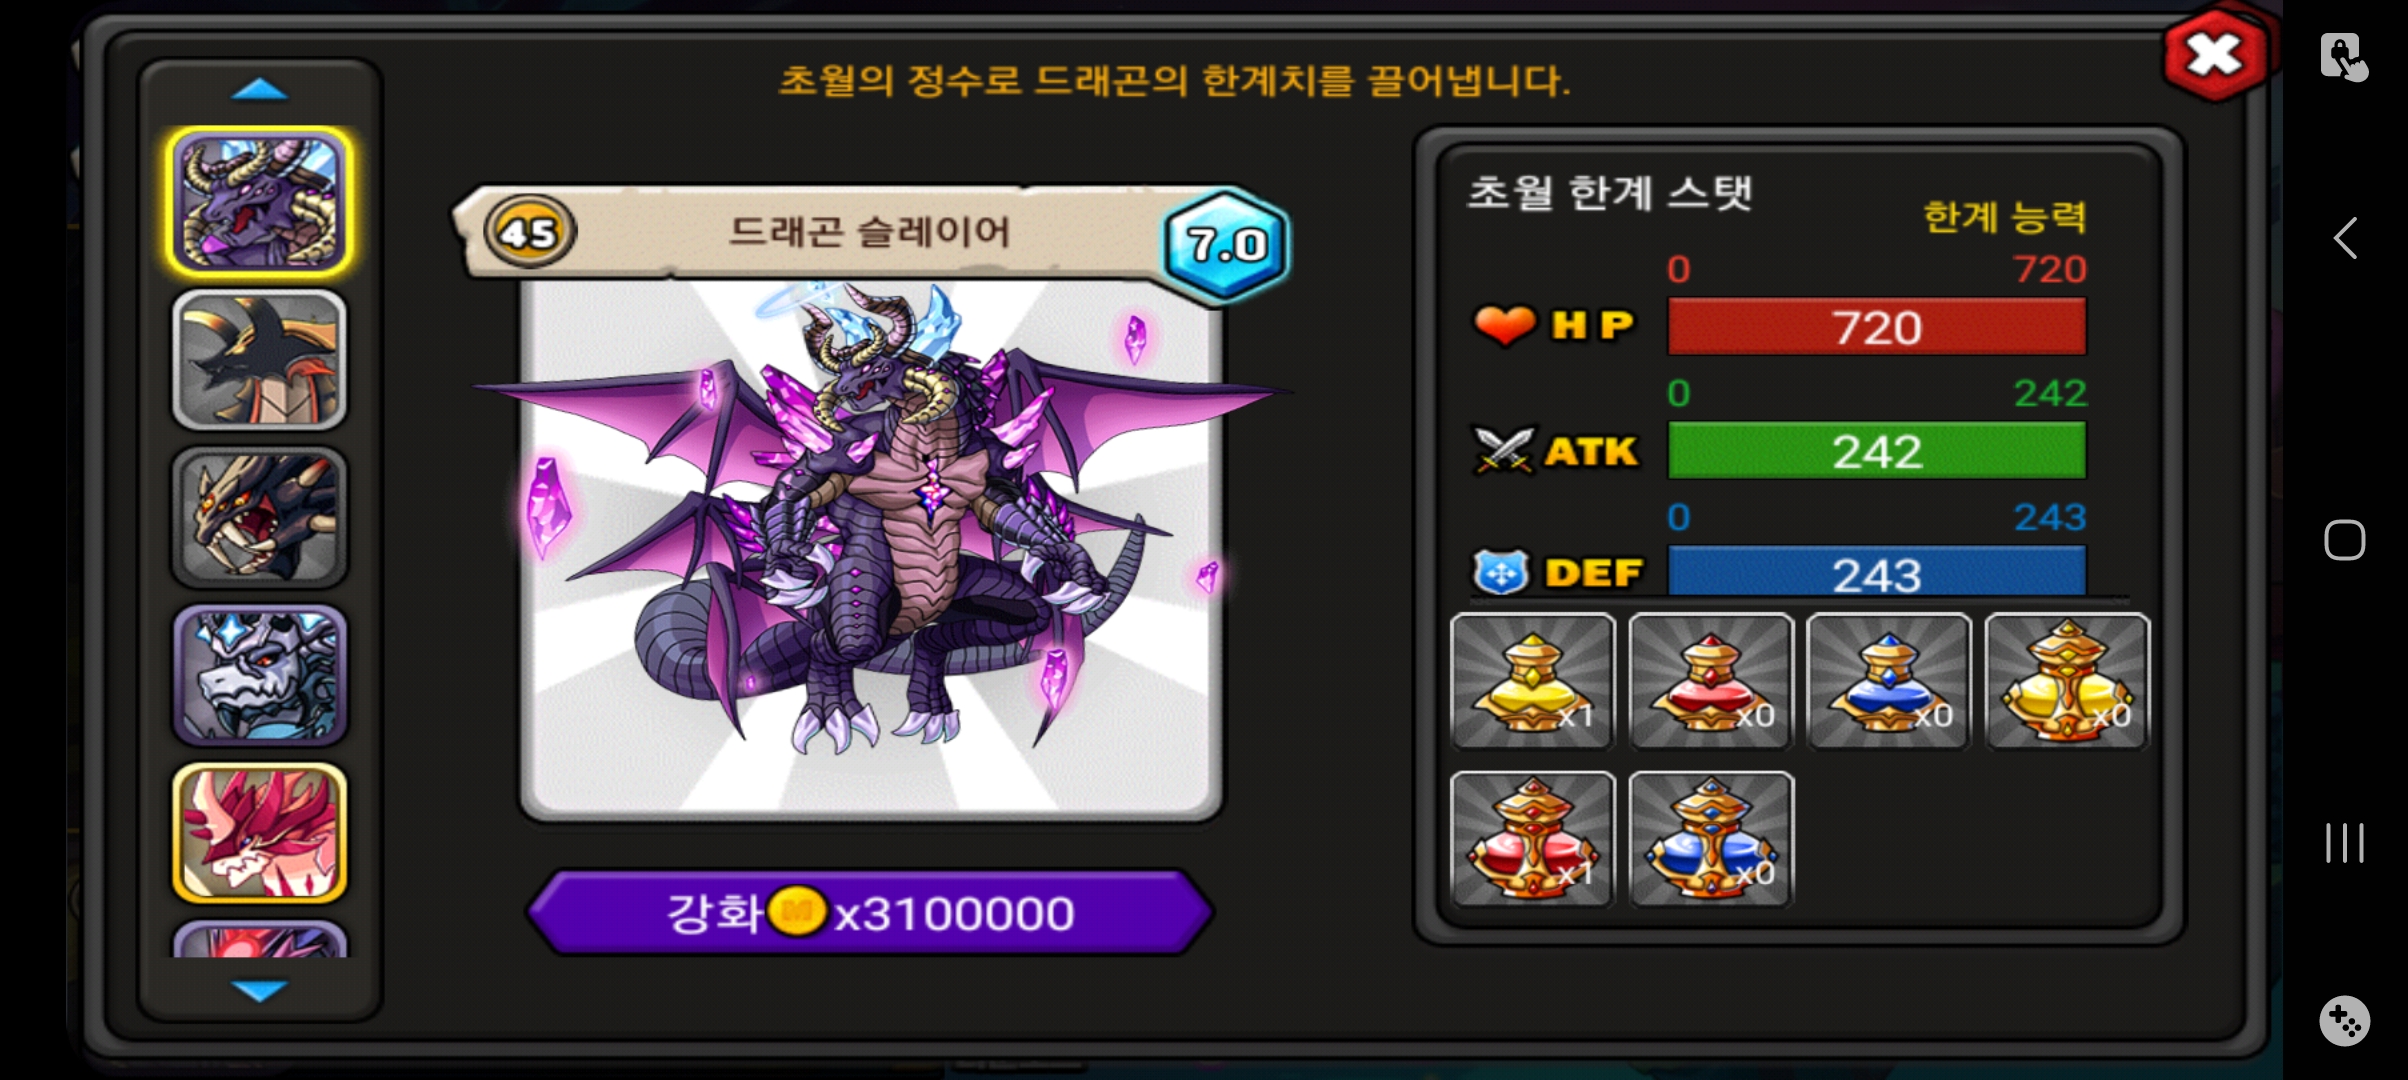Go back using Android back chevron
The height and width of the screenshot is (1080, 2408).
click(2345, 238)
